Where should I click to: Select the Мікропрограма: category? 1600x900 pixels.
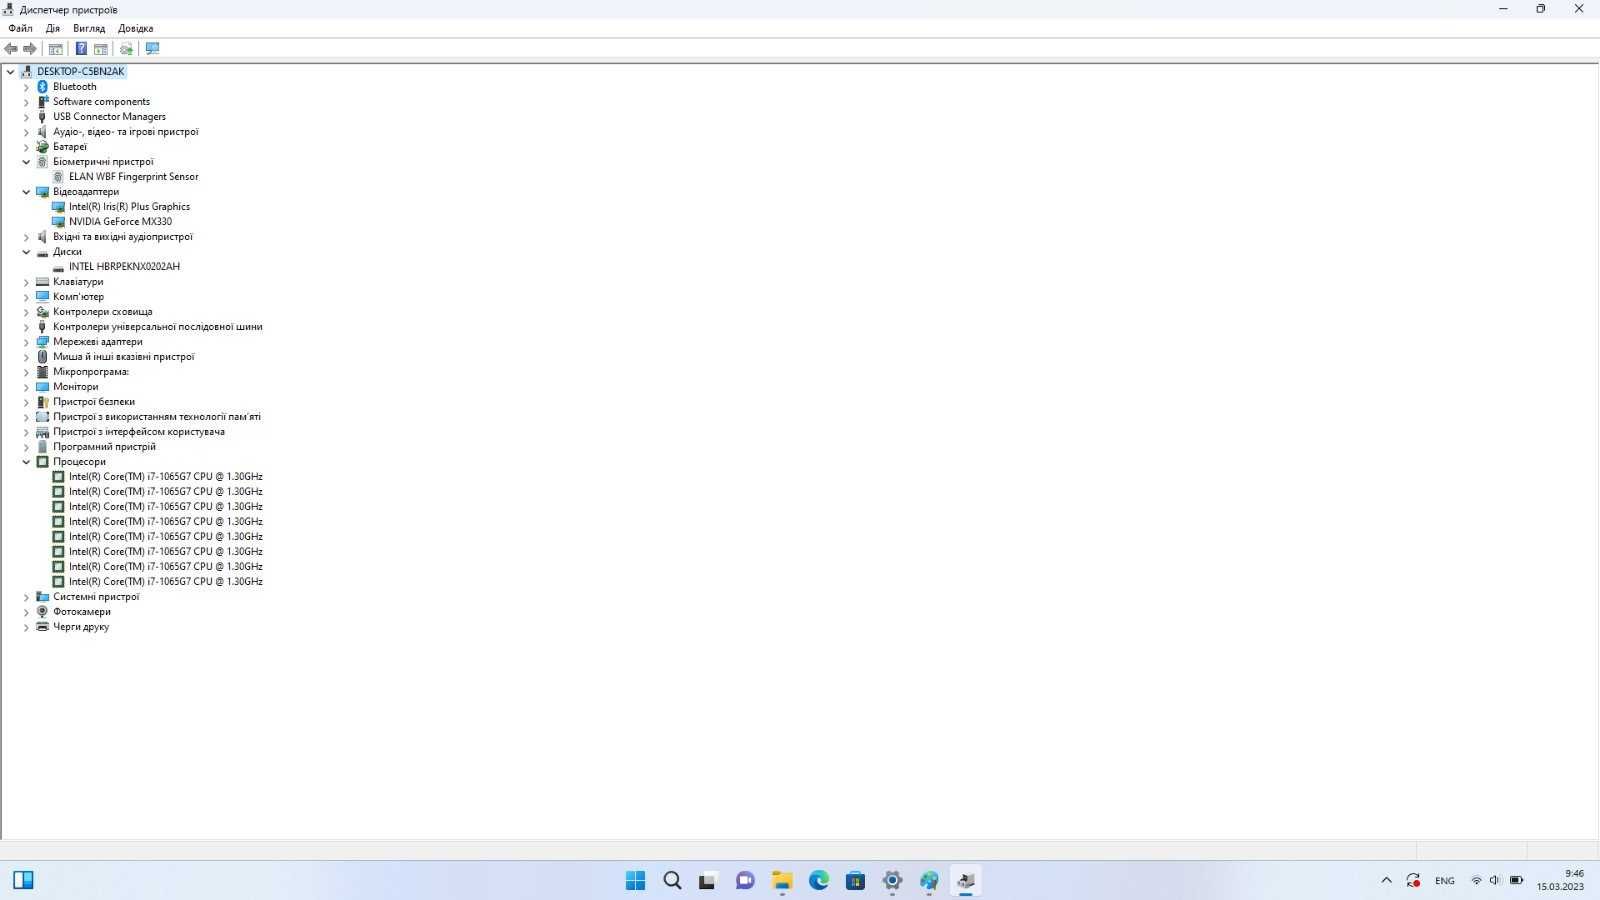(91, 371)
